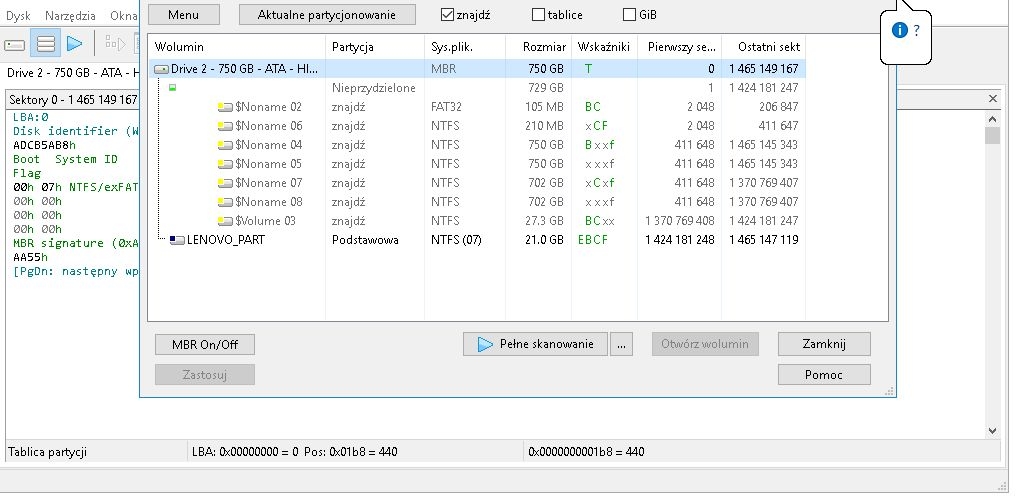Viewport: 1022px width, 498px height.
Task: Click the blue play scan toolbar icon
Action: 74,44
